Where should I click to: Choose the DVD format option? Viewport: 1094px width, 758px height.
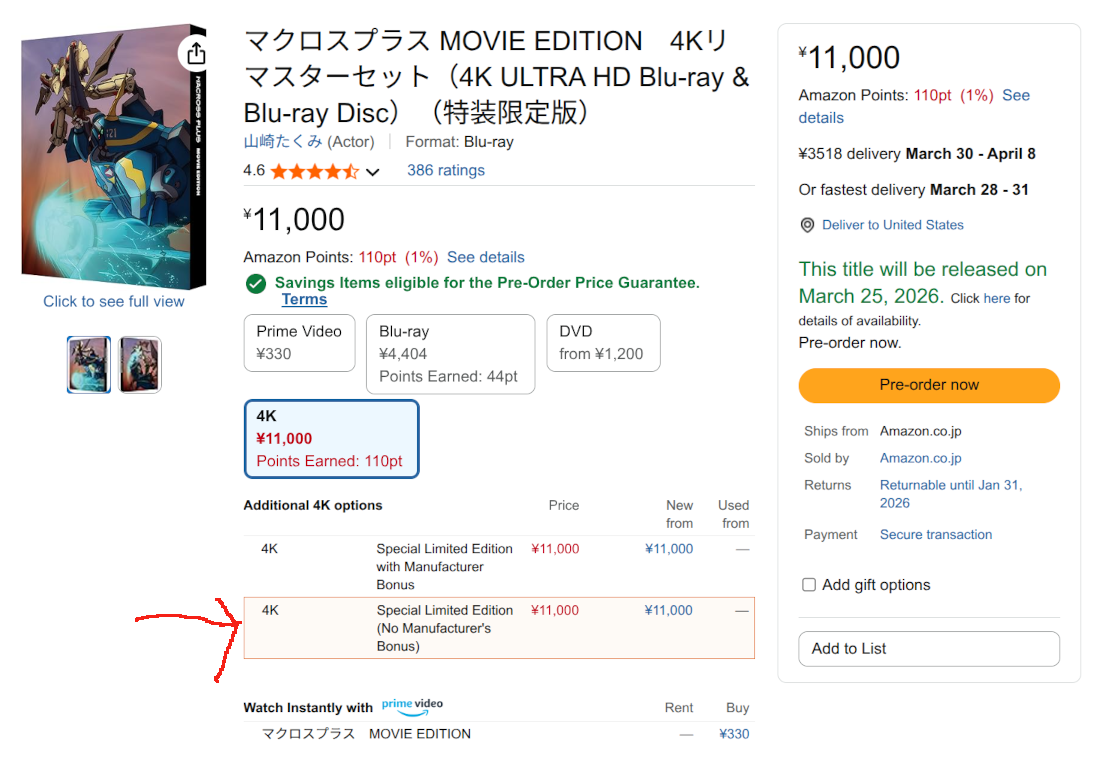point(602,343)
